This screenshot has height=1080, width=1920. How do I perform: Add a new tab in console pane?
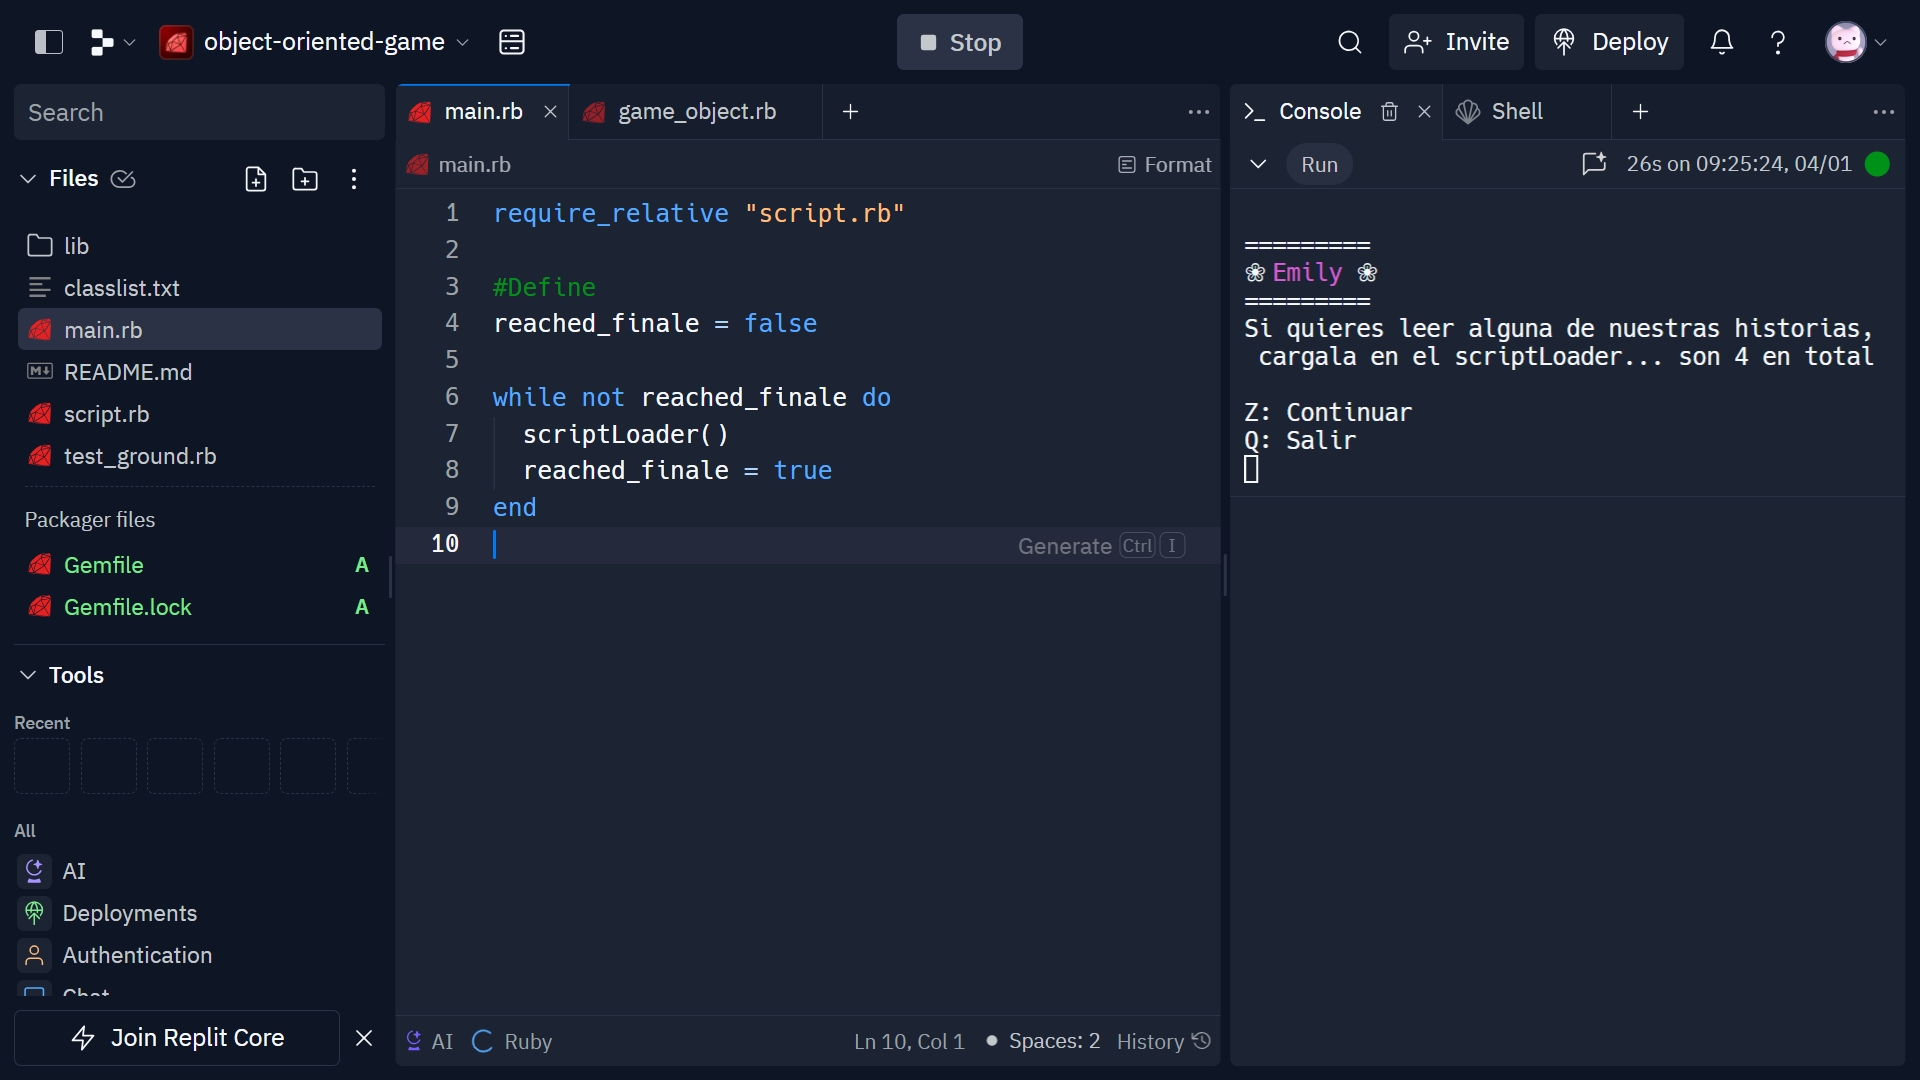[1640, 112]
